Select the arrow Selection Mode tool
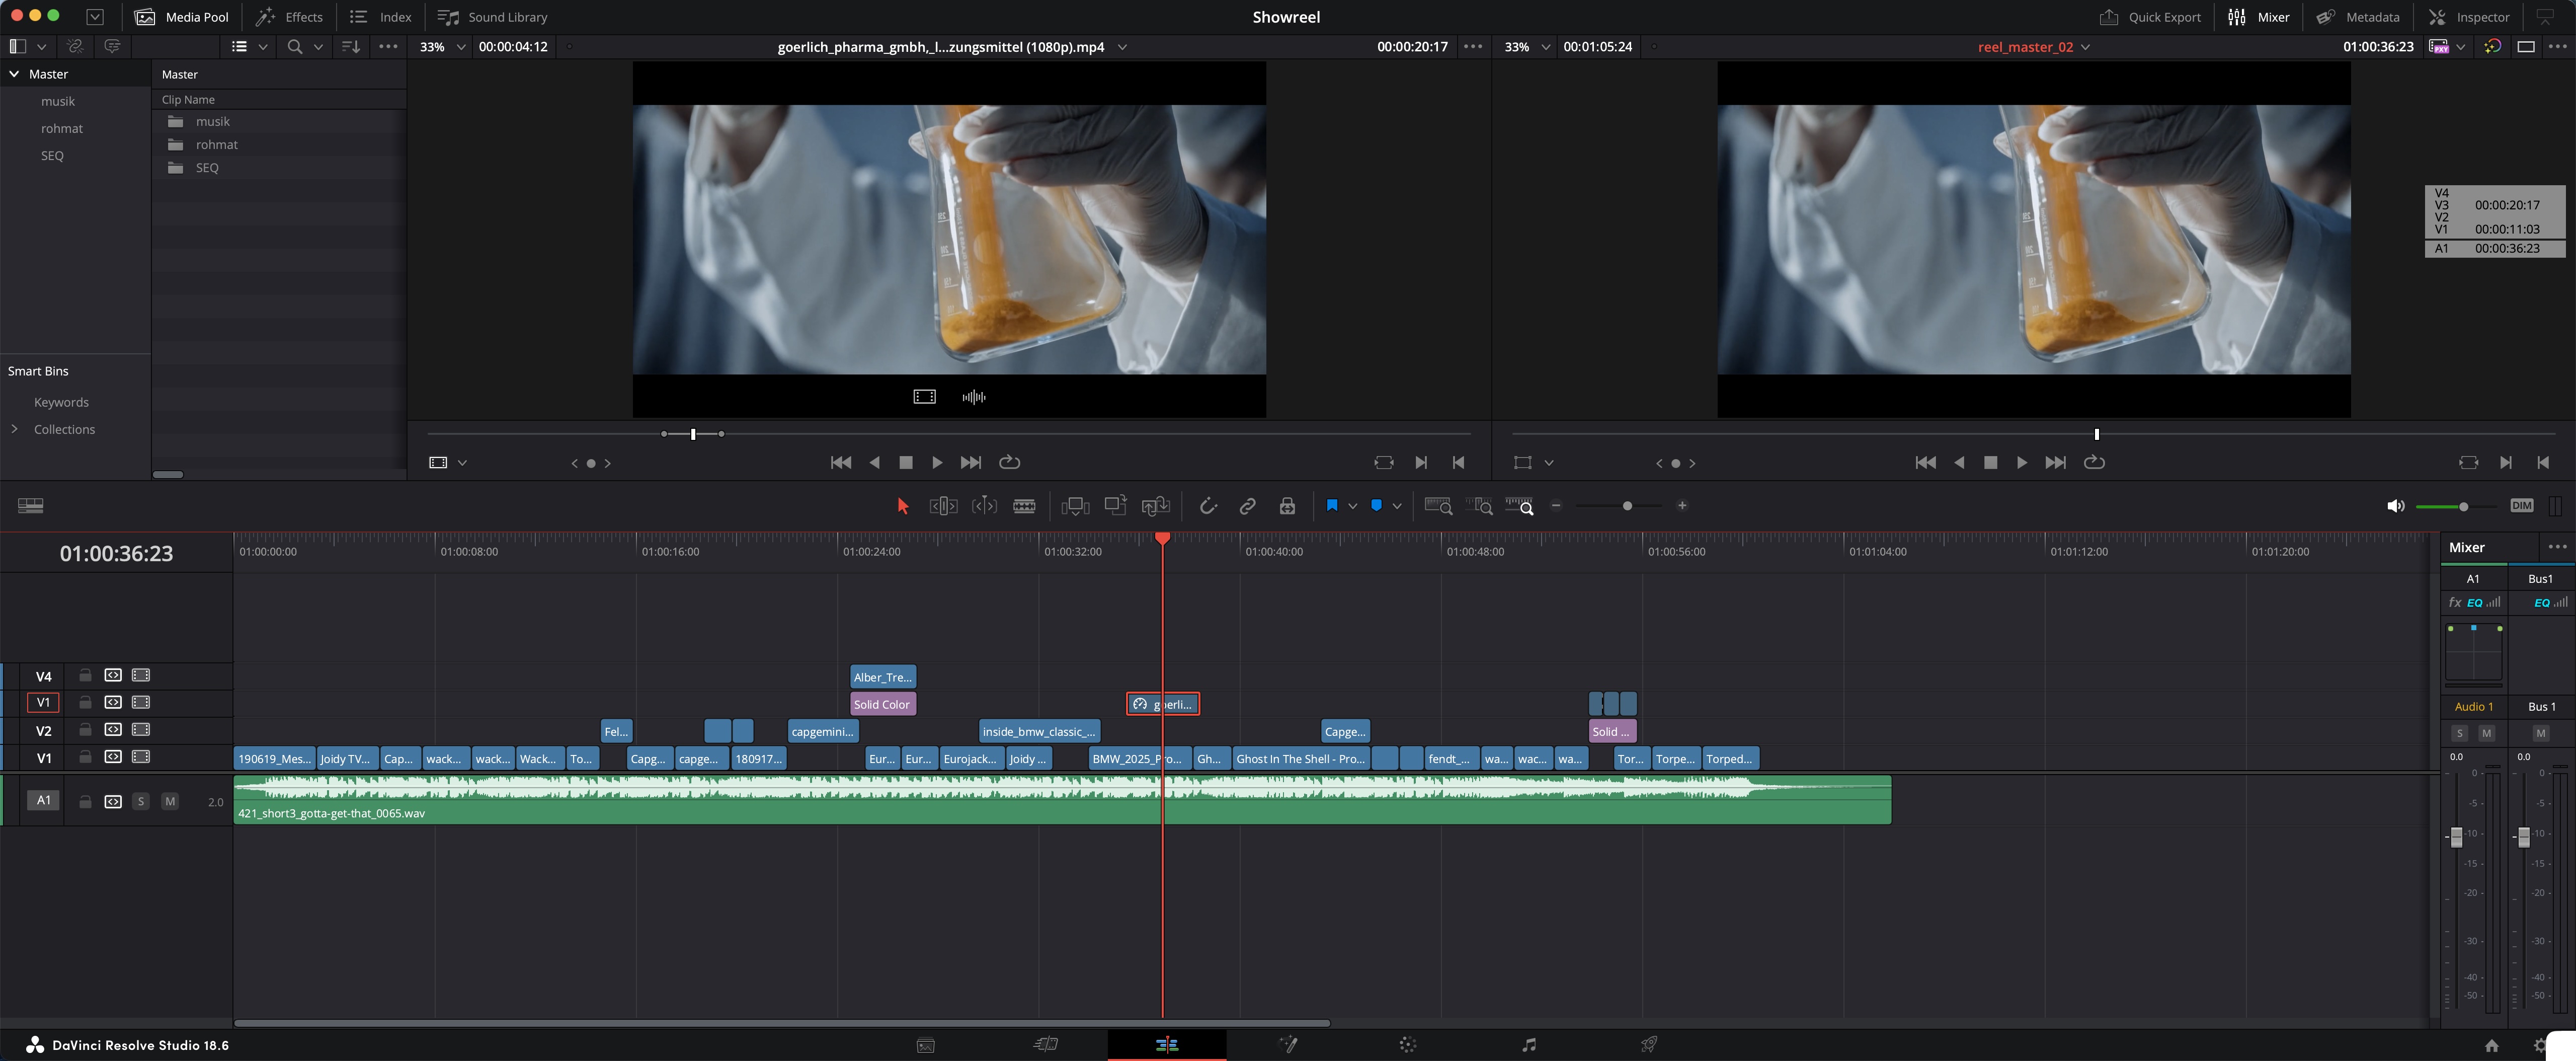The image size is (2576, 1061). (902, 506)
